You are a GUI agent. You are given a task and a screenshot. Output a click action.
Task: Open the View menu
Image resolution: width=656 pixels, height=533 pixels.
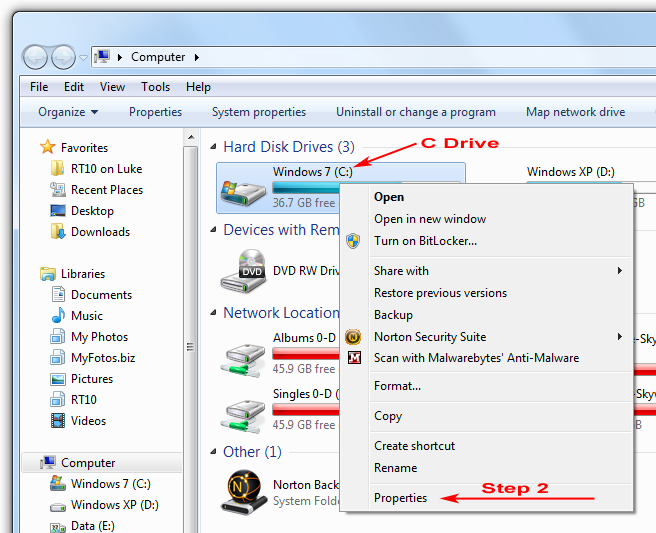[112, 87]
